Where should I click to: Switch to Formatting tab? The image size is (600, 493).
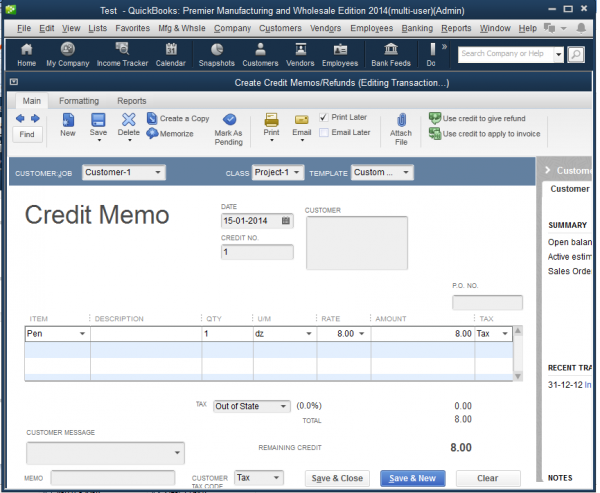click(x=79, y=101)
